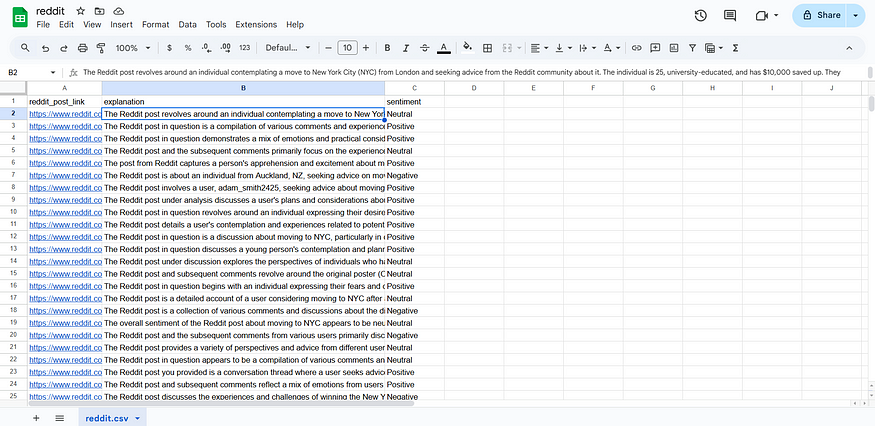The height and width of the screenshot is (426, 875).
Task: Add a new sheet with plus icon
Action: [x=36, y=418]
